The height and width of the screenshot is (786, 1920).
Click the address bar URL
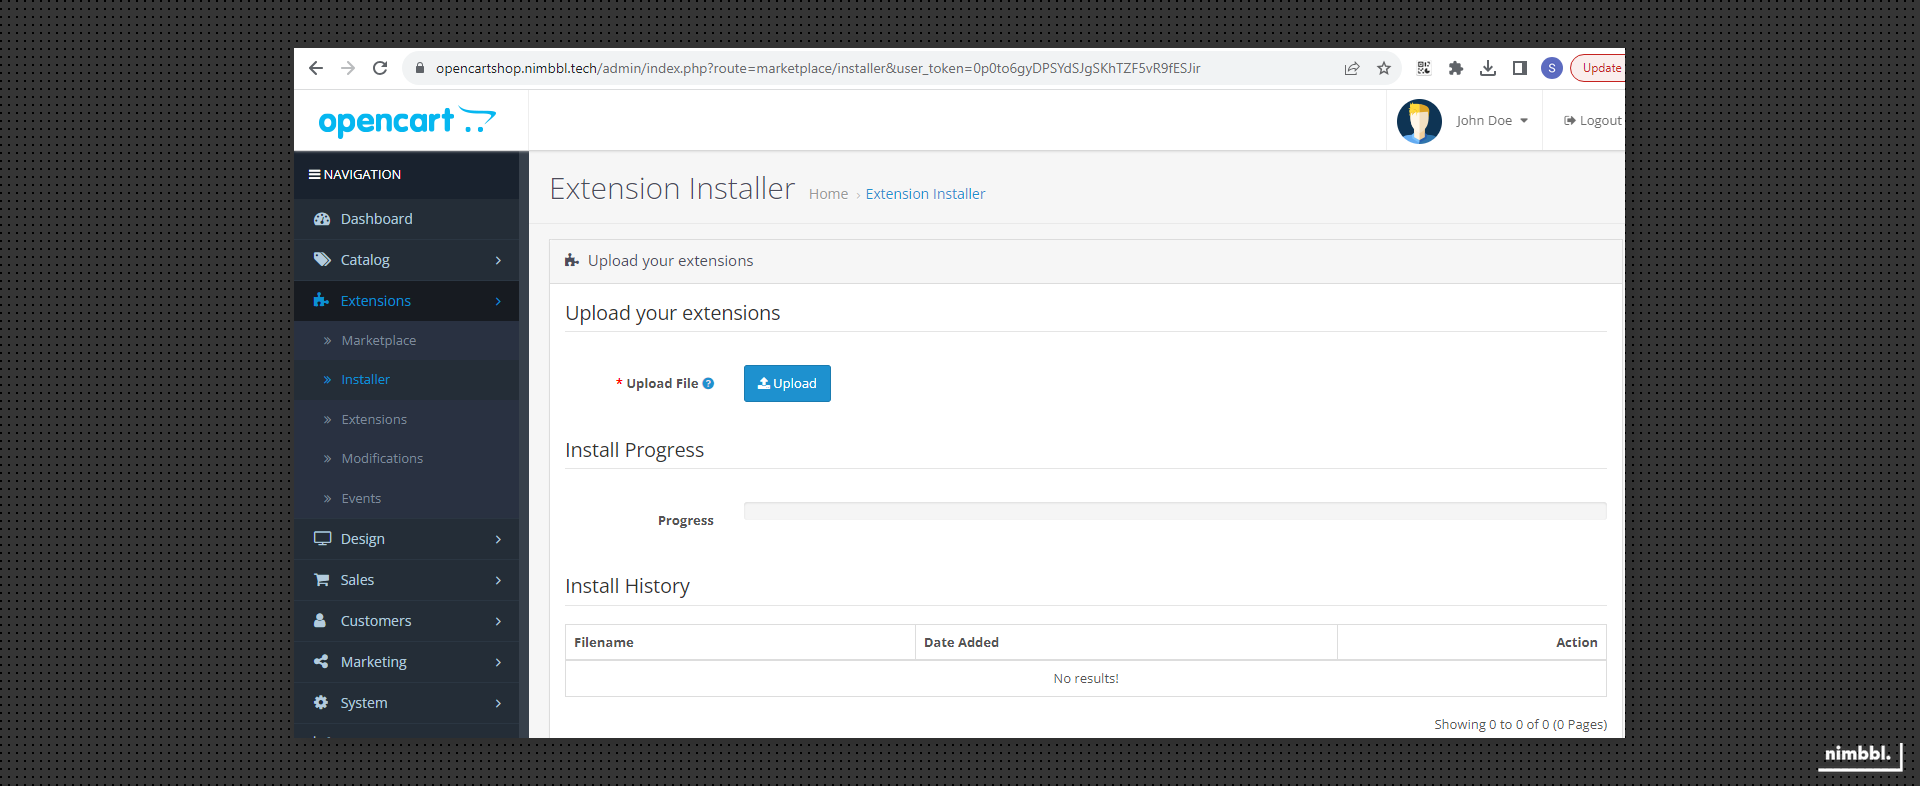(x=818, y=68)
